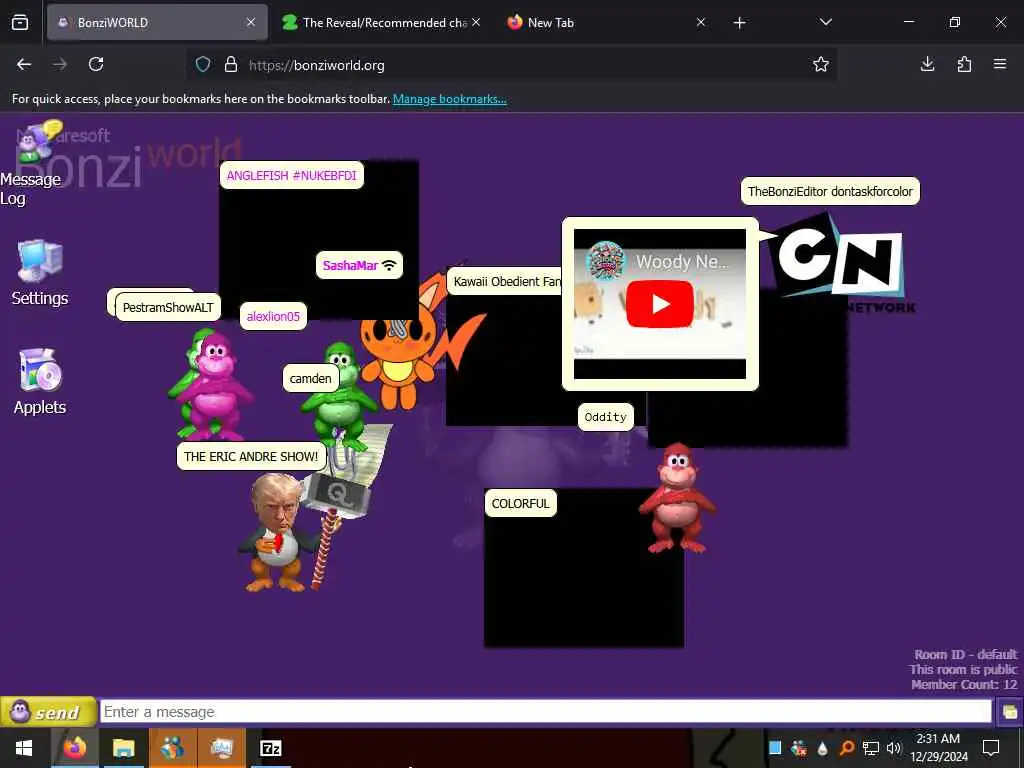Click the alexlion05 name tag
This screenshot has height=768, width=1024.
(x=273, y=316)
